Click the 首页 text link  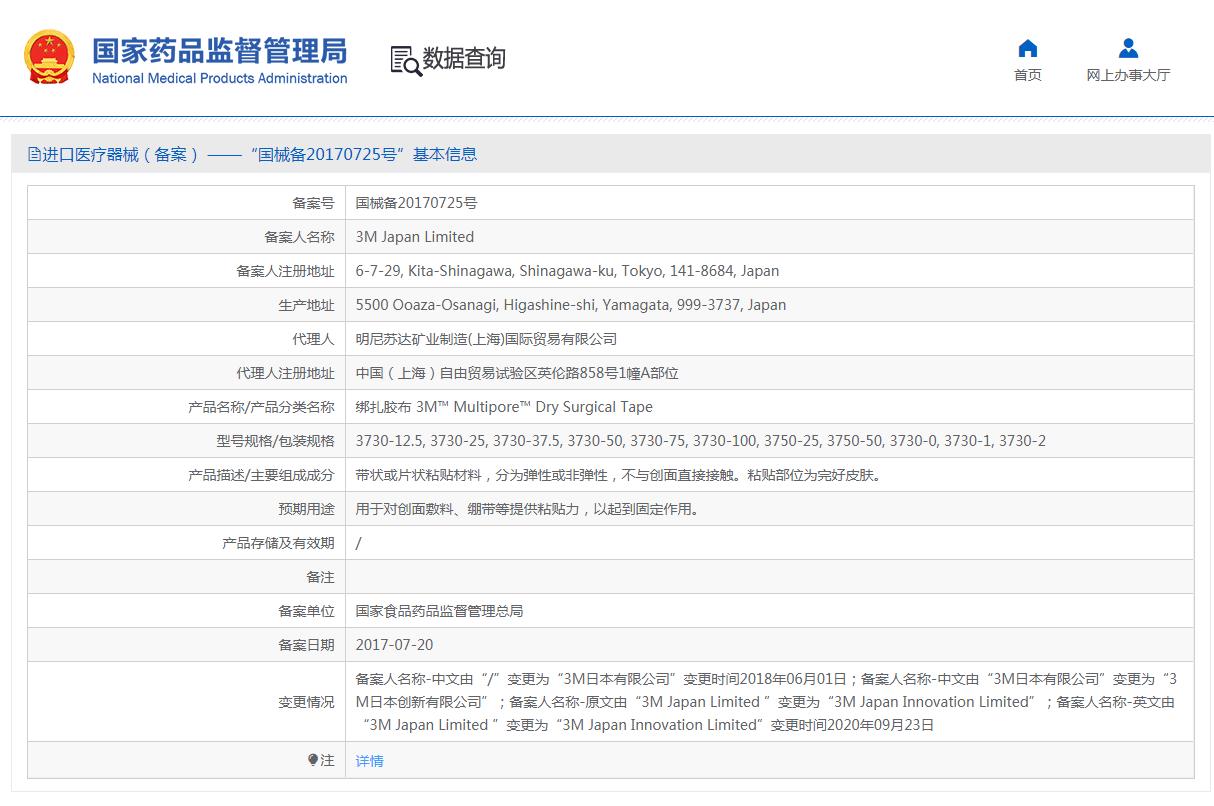[1027, 75]
